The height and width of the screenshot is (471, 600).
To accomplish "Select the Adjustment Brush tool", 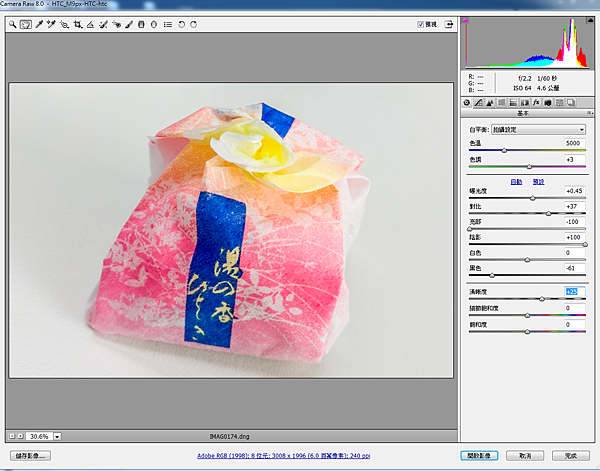I will point(129,24).
